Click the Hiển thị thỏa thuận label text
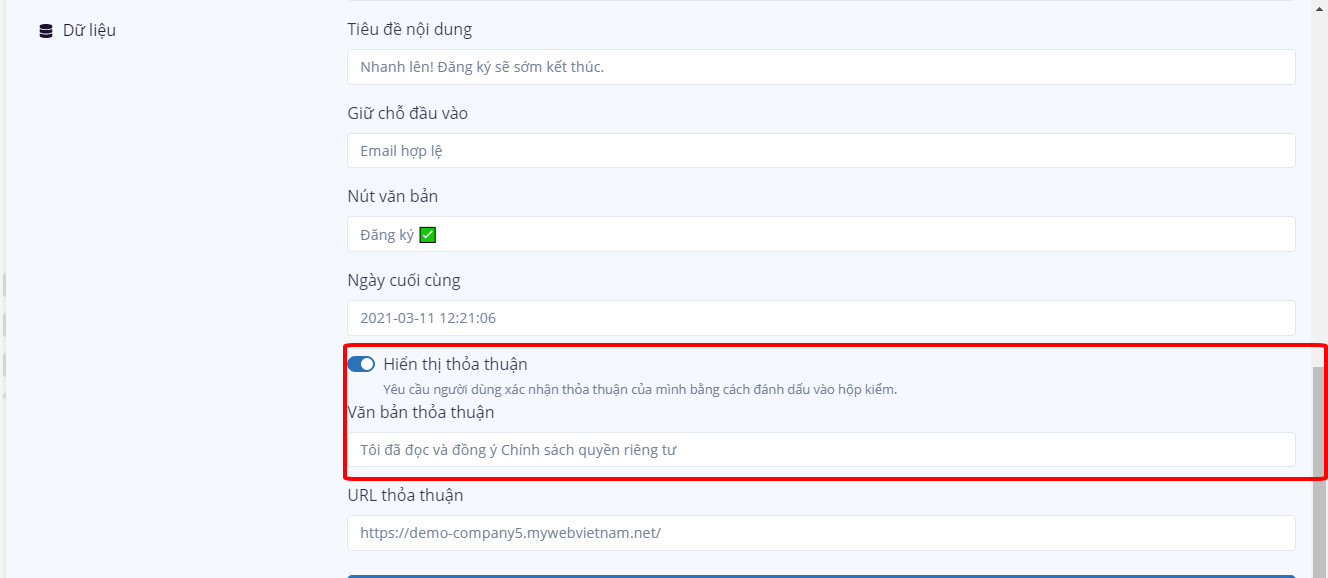Image resolution: width=1328 pixels, height=578 pixels. click(455, 364)
